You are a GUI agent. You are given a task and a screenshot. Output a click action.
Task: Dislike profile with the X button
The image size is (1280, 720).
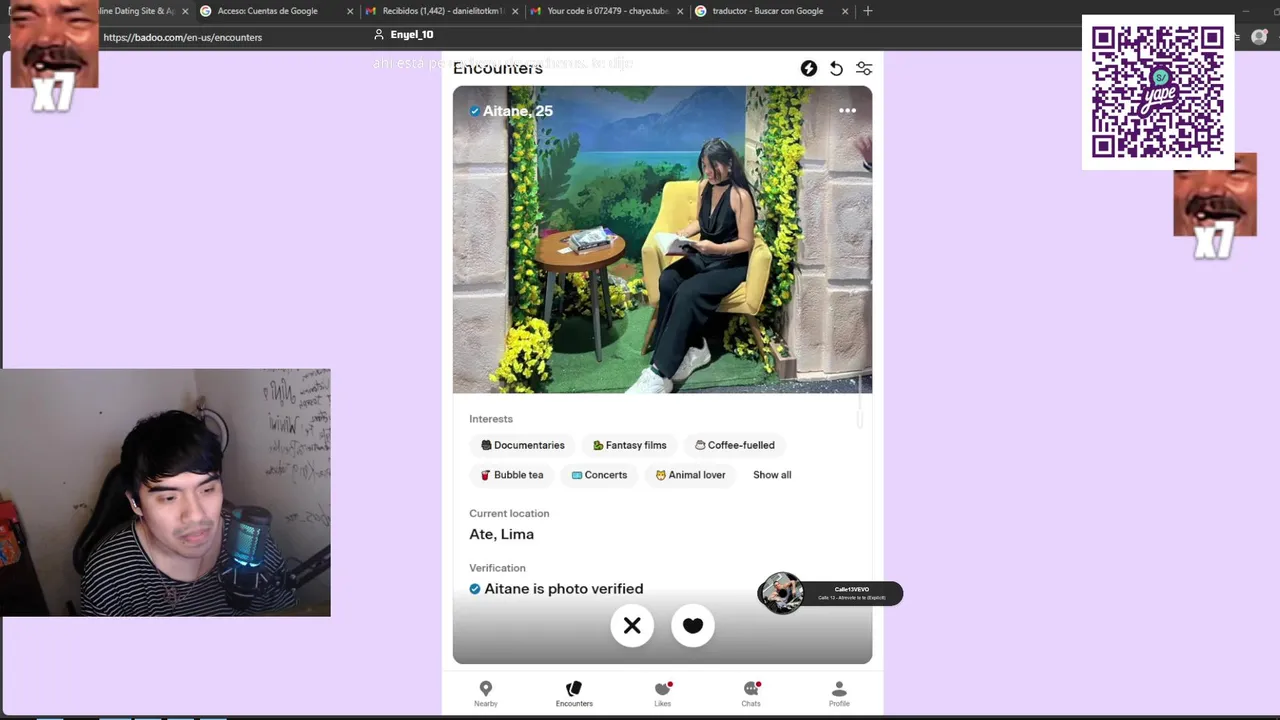point(632,626)
